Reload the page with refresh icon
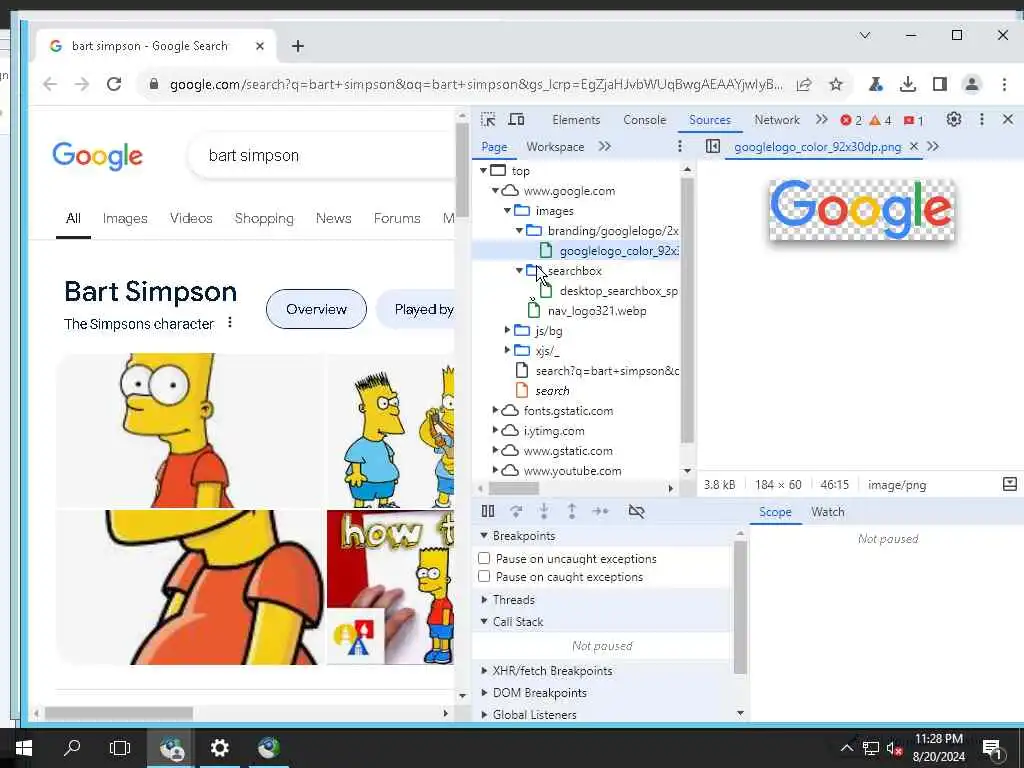 click(x=114, y=84)
